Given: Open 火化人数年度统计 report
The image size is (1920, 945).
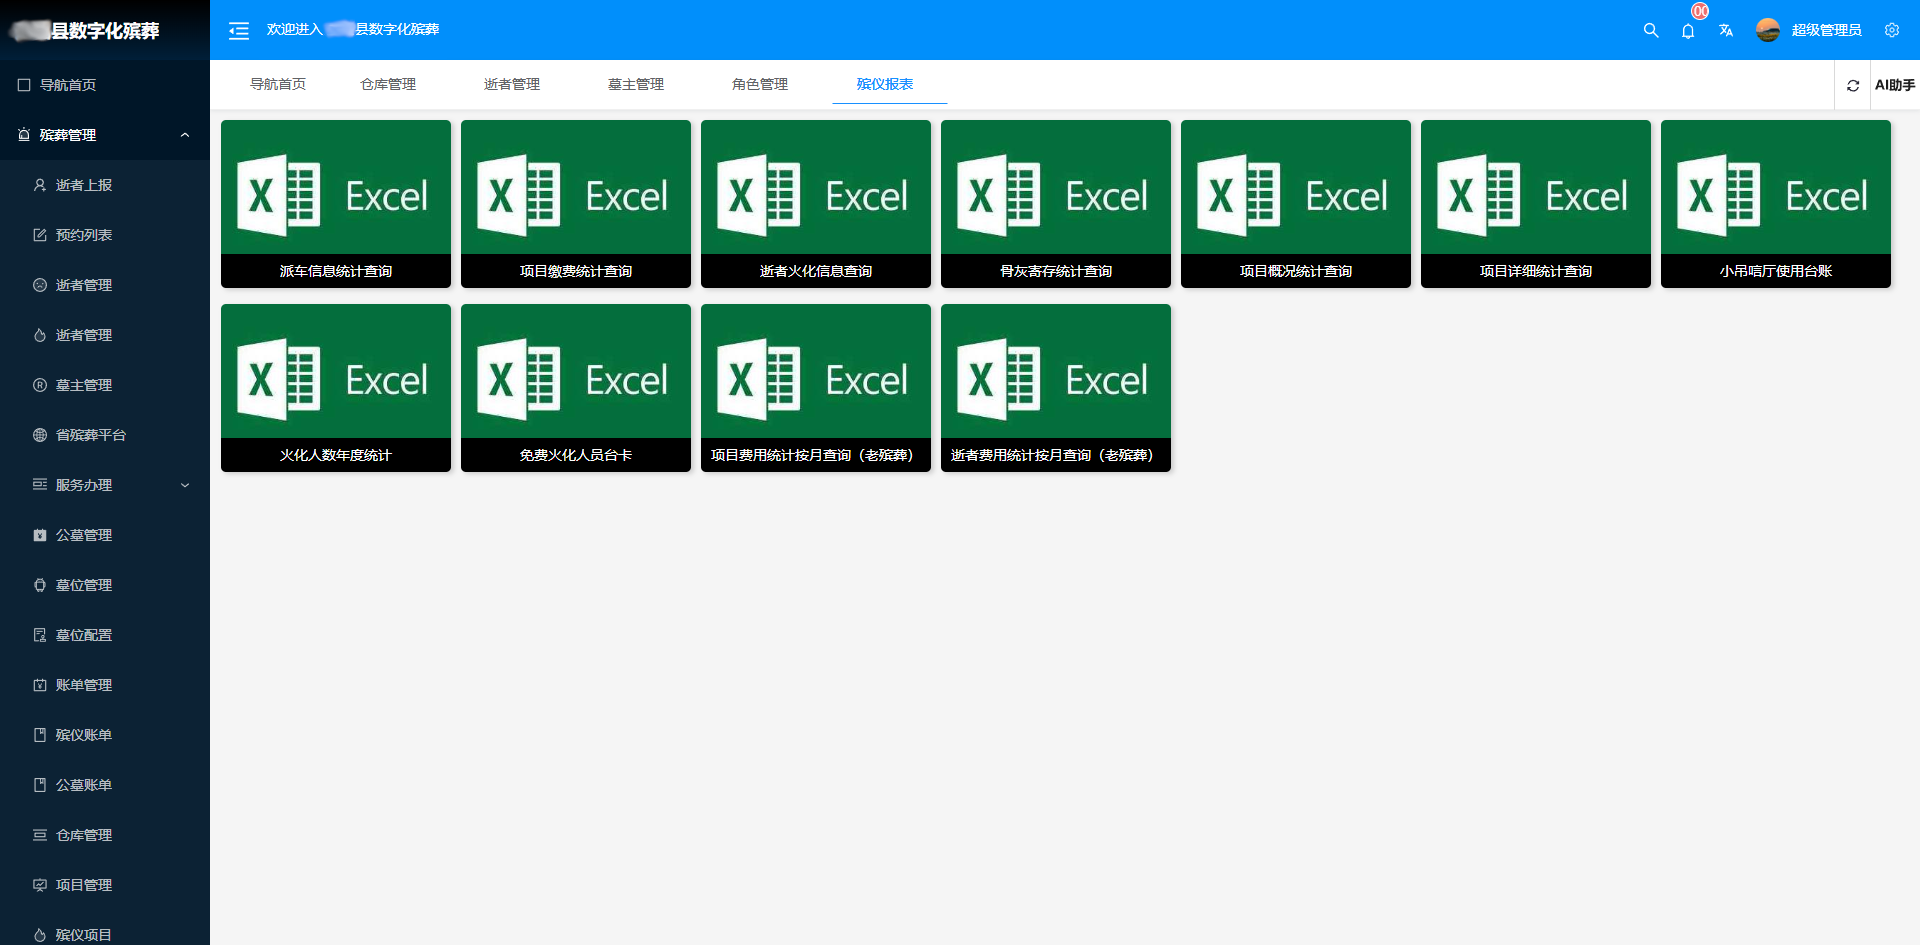Looking at the screenshot, I should (336, 388).
